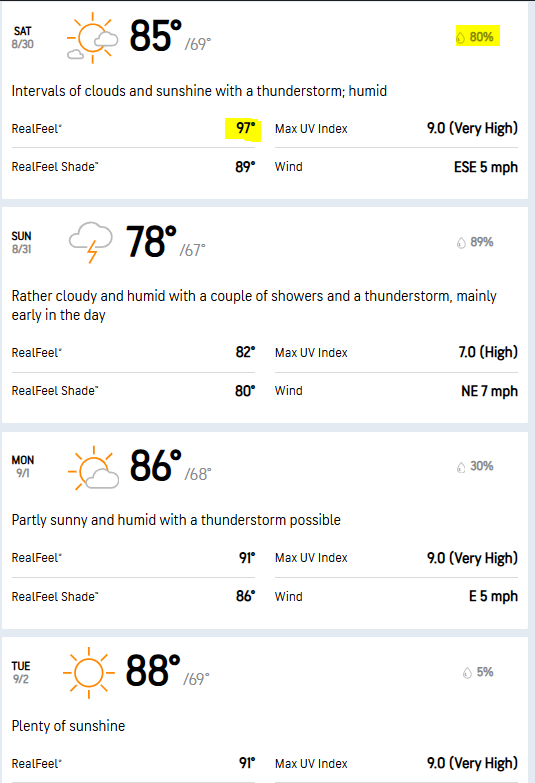Click Monday's partly sunny weather icon
The image size is (535, 783).
tap(93, 468)
